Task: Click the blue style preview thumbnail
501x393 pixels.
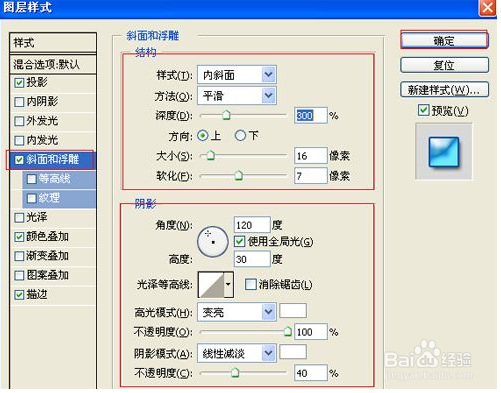Action: (x=444, y=151)
